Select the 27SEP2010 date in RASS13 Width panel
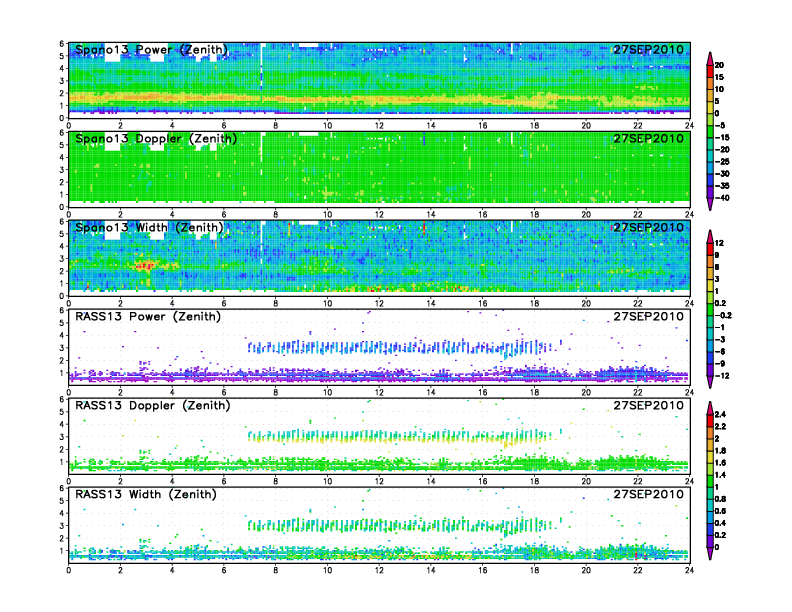This screenshot has width=792, height=612. (649, 494)
